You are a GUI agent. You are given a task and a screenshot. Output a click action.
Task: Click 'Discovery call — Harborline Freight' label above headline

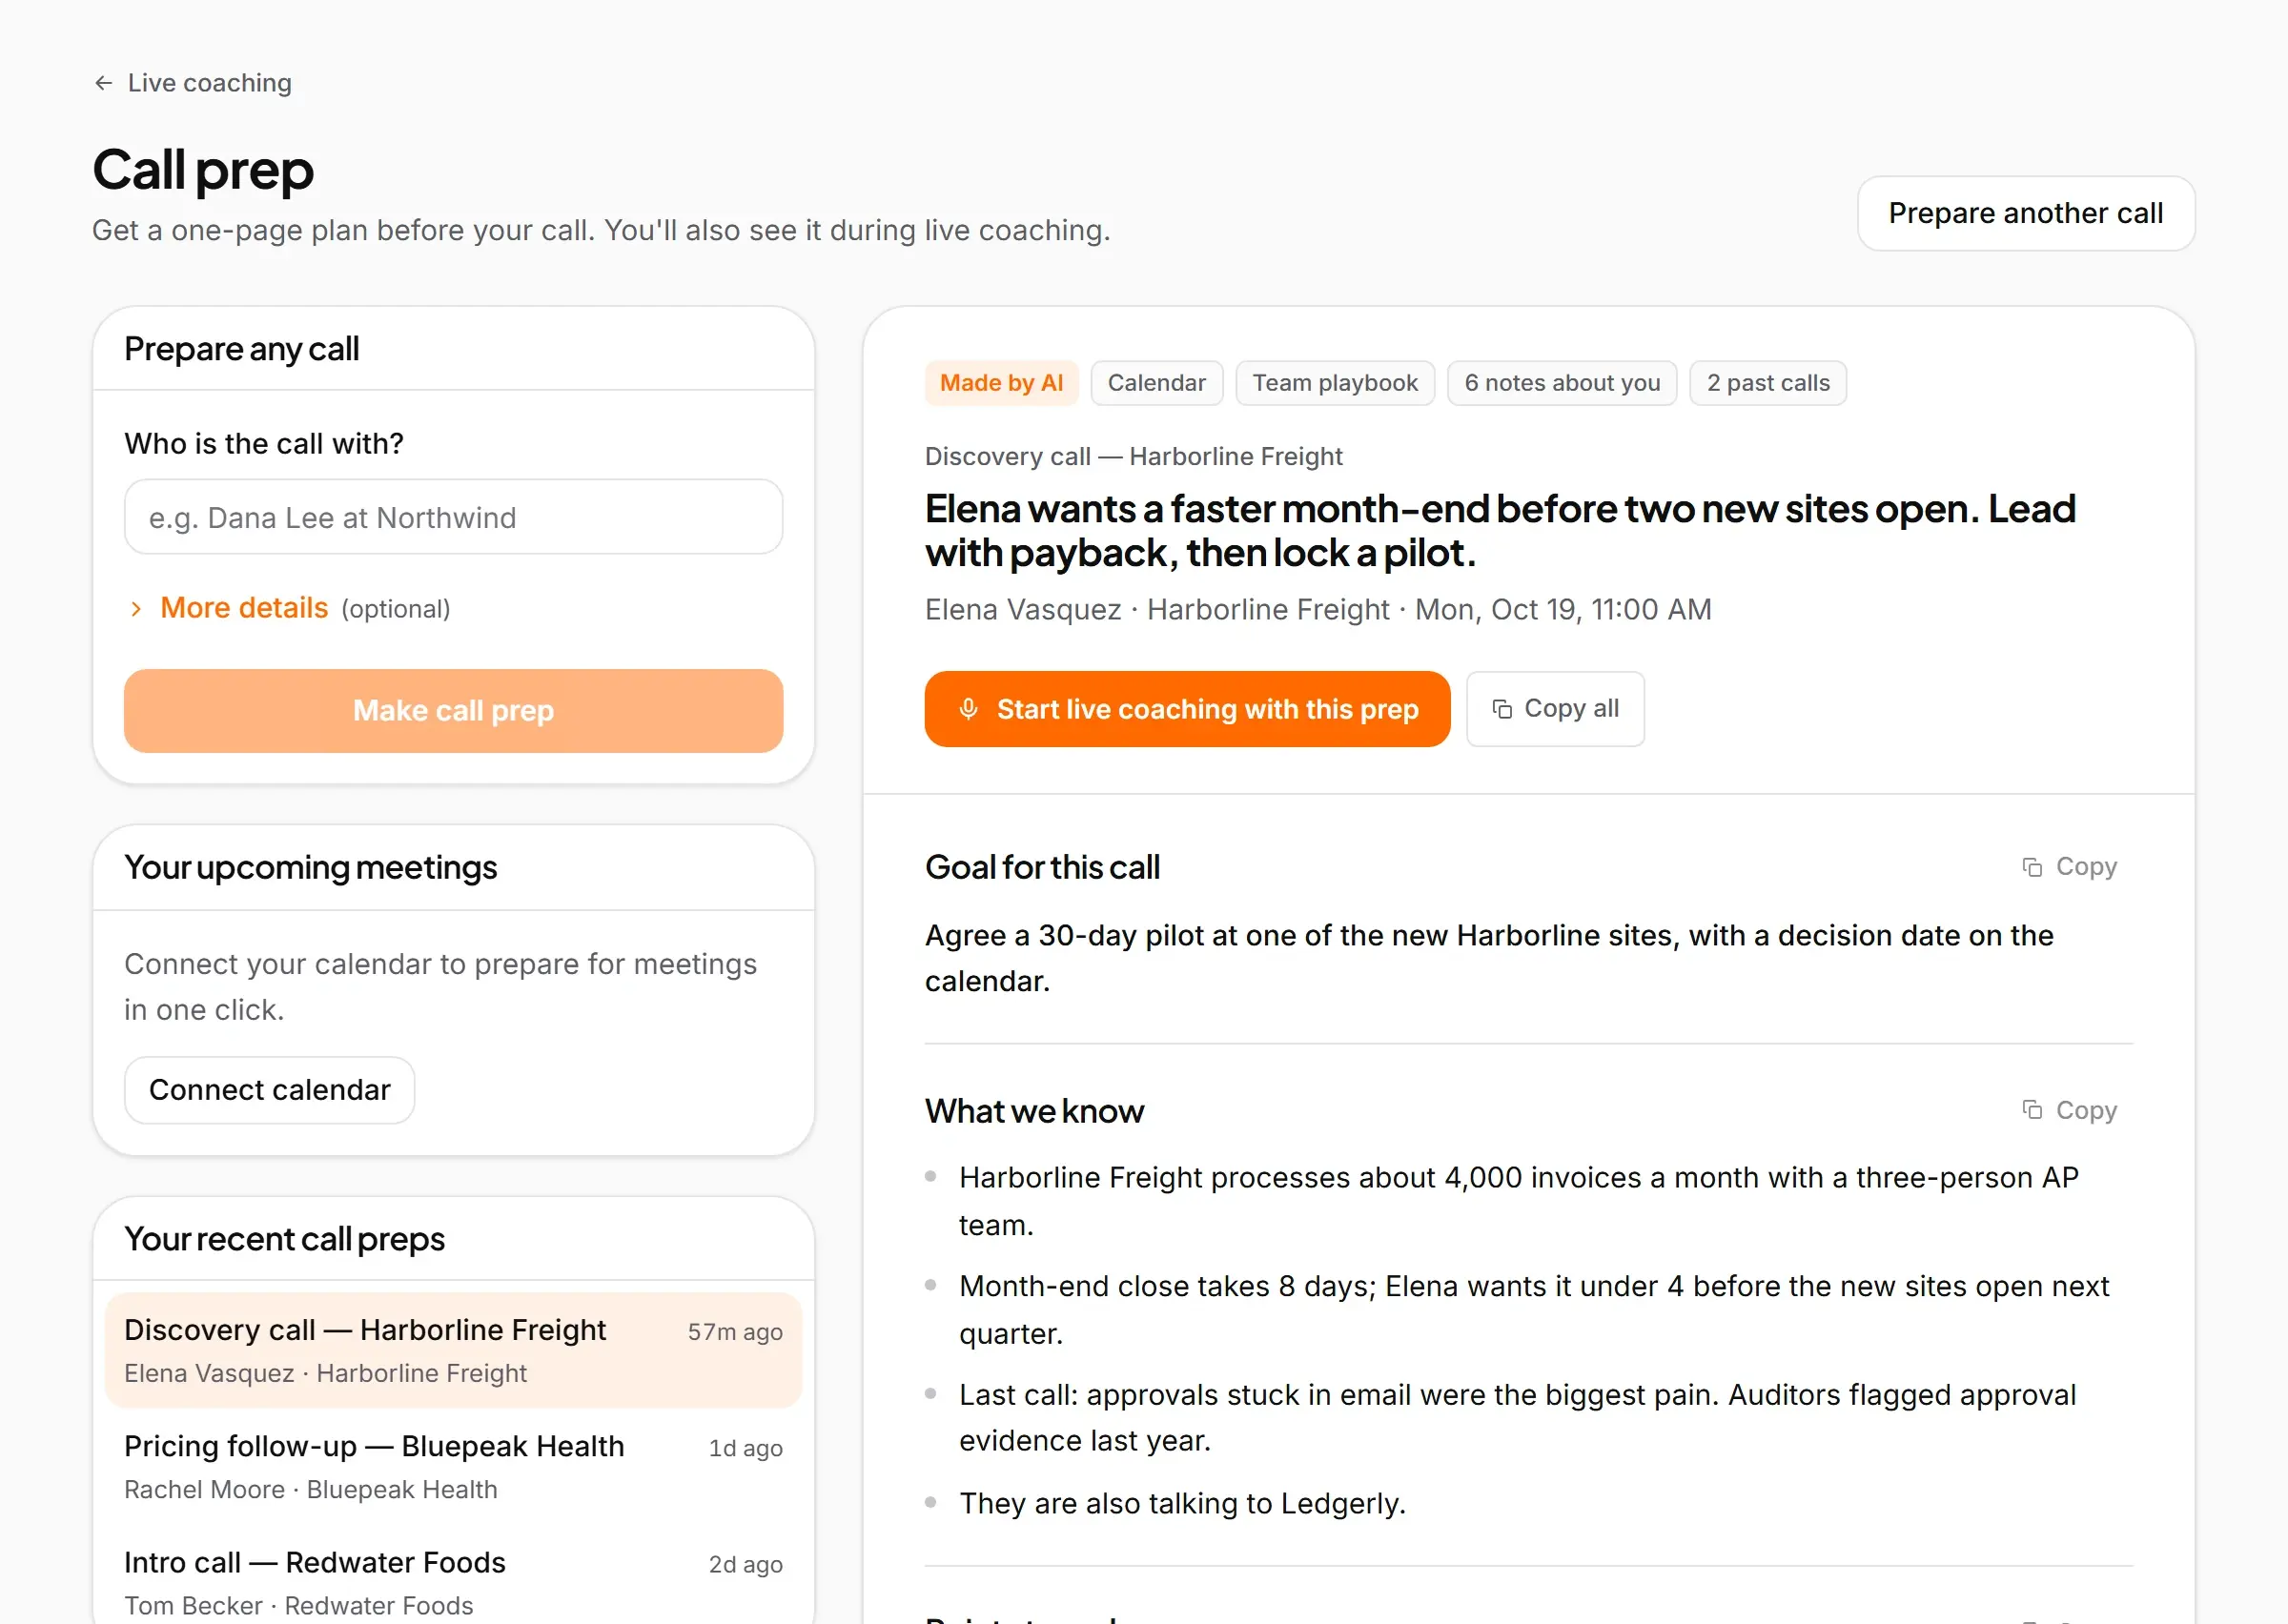[x=1133, y=456]
